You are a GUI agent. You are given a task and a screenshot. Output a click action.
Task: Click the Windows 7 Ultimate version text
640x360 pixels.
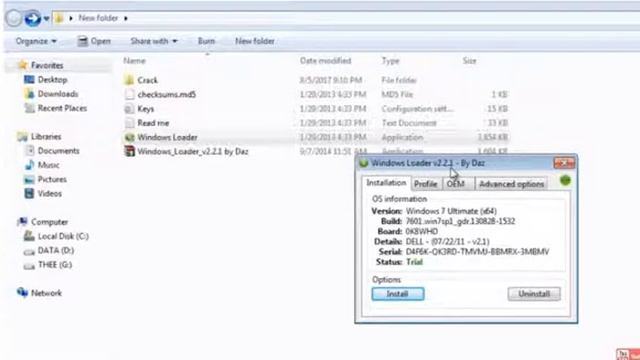(x=451, y=211)
